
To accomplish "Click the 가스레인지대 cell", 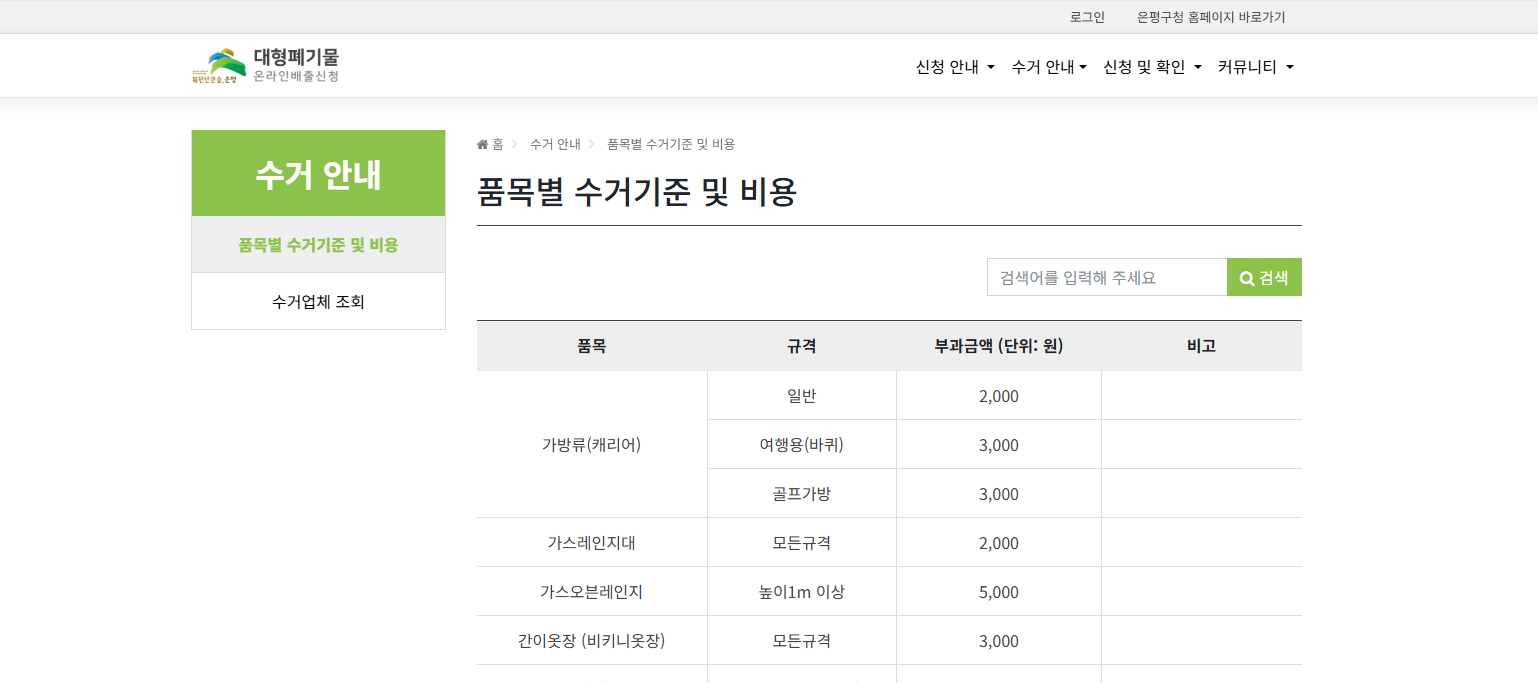I will [x=592, y=543].
